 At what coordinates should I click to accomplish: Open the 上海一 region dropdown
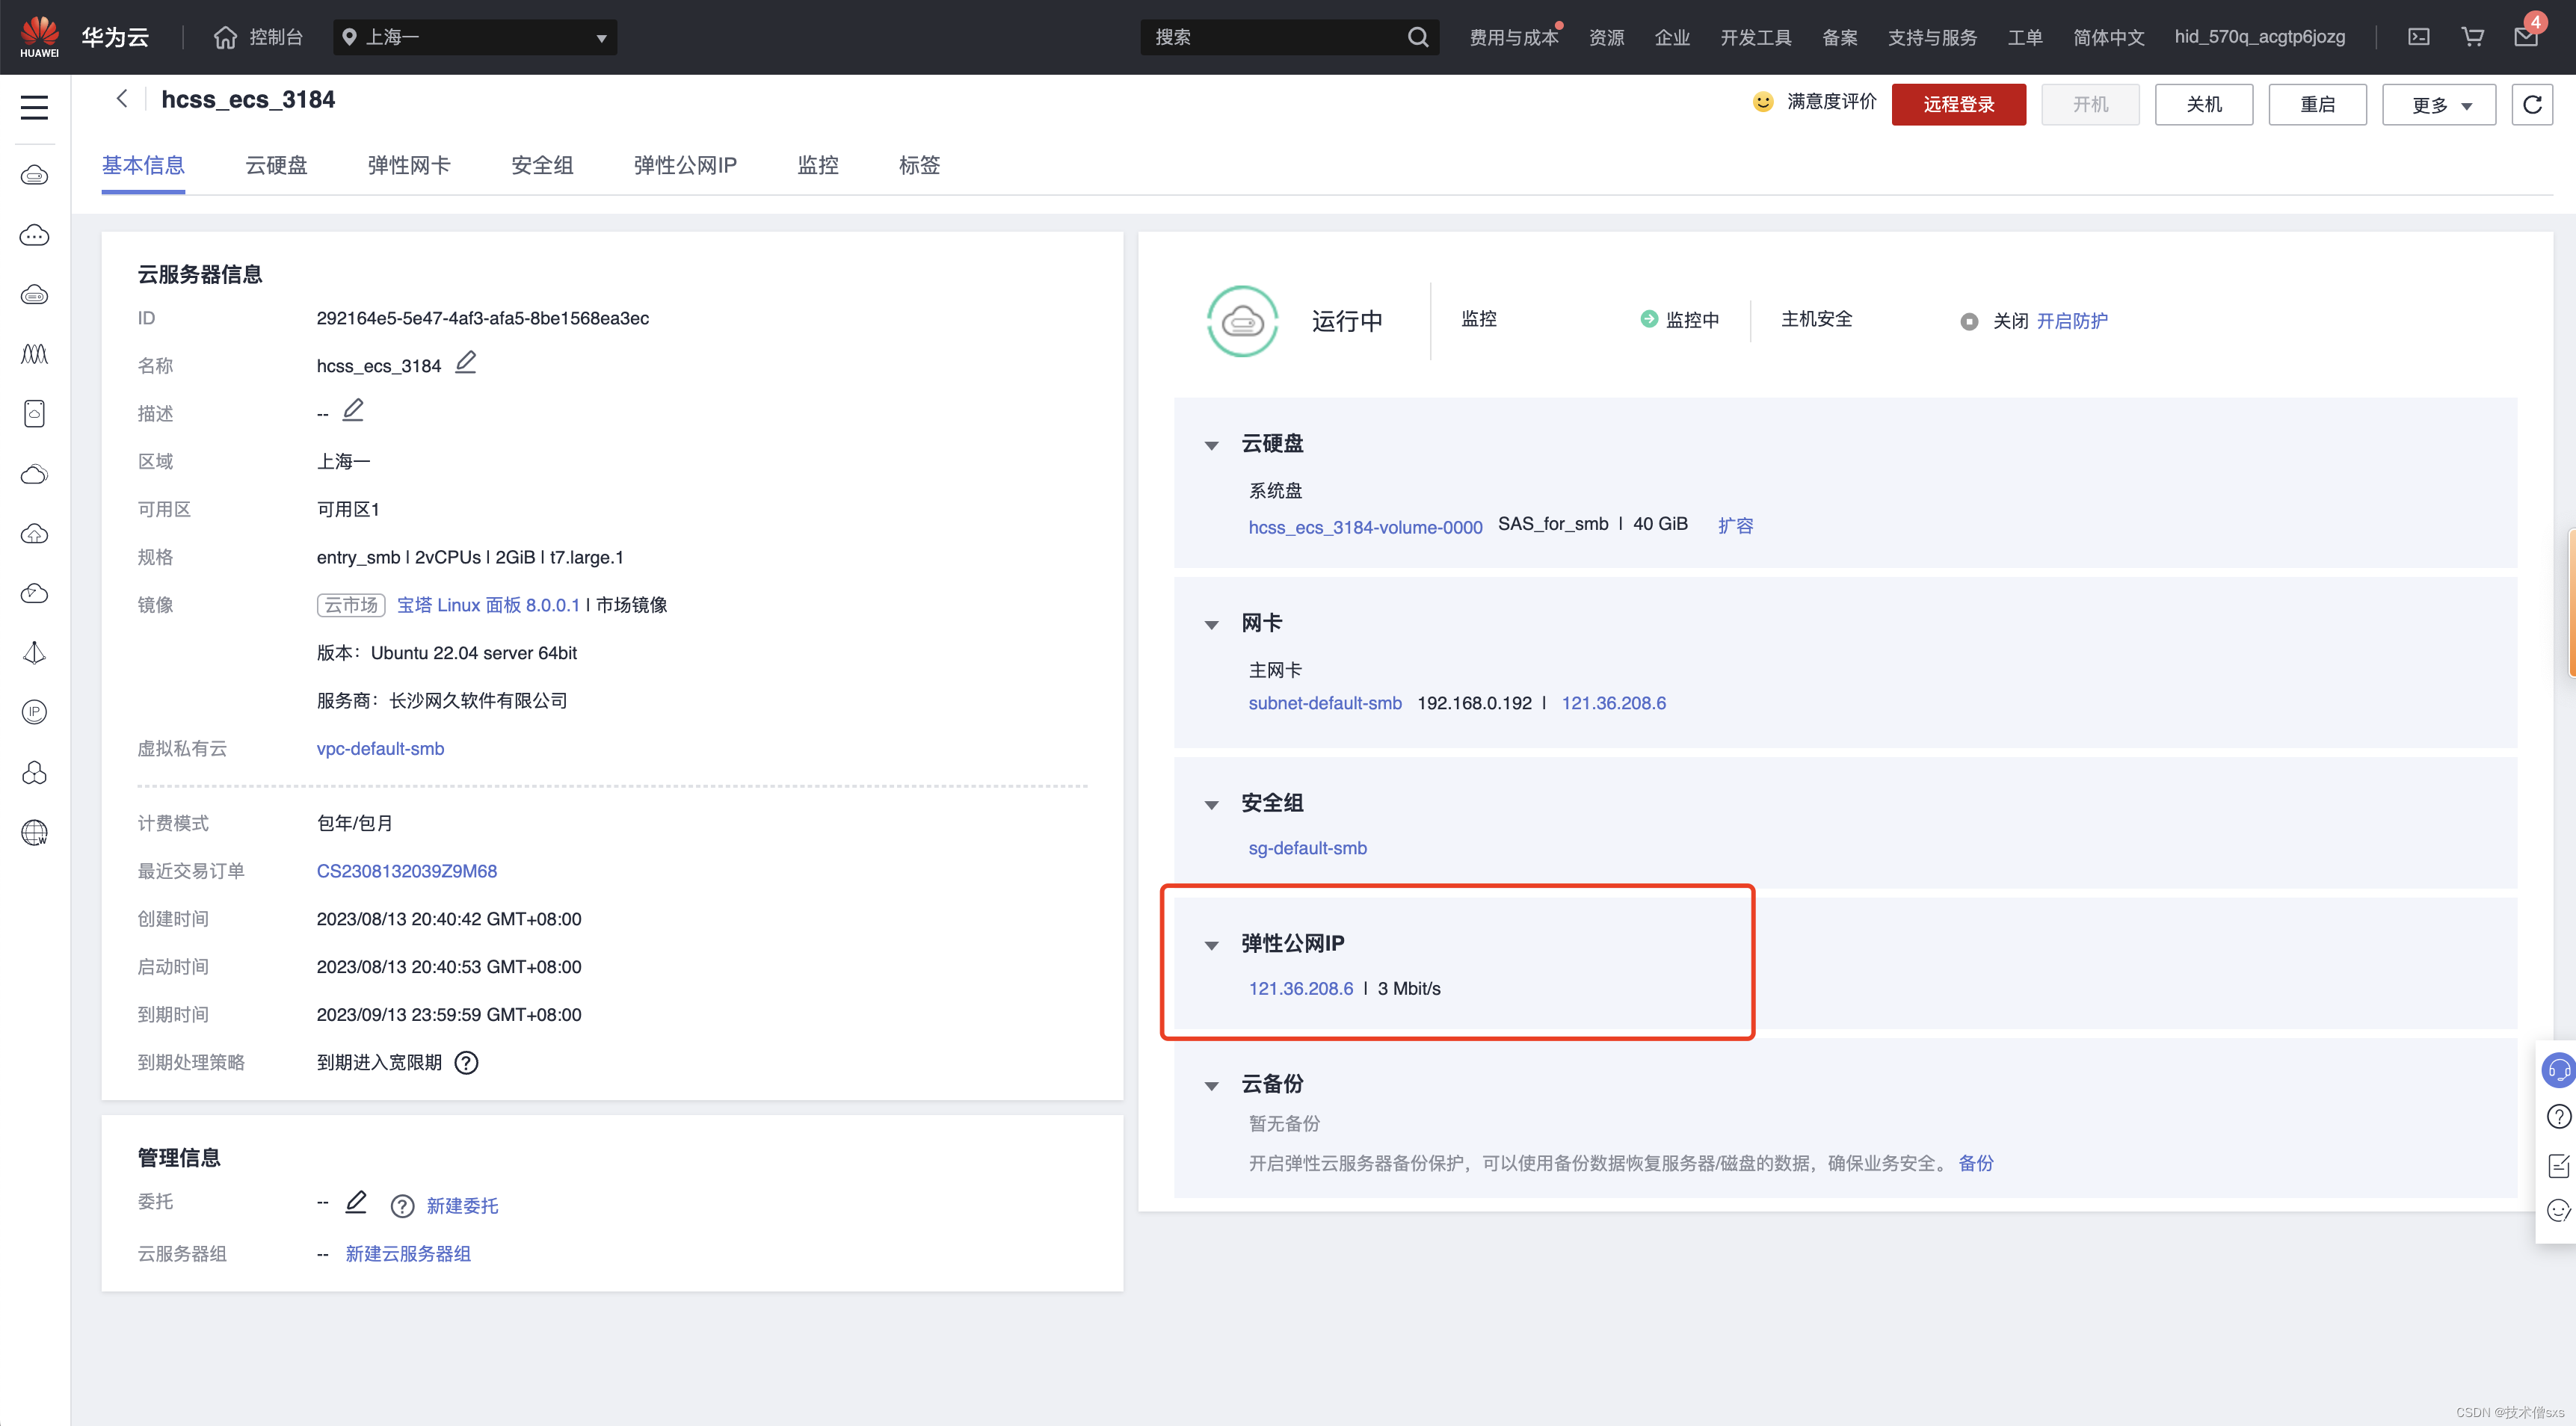pos(475,37)
